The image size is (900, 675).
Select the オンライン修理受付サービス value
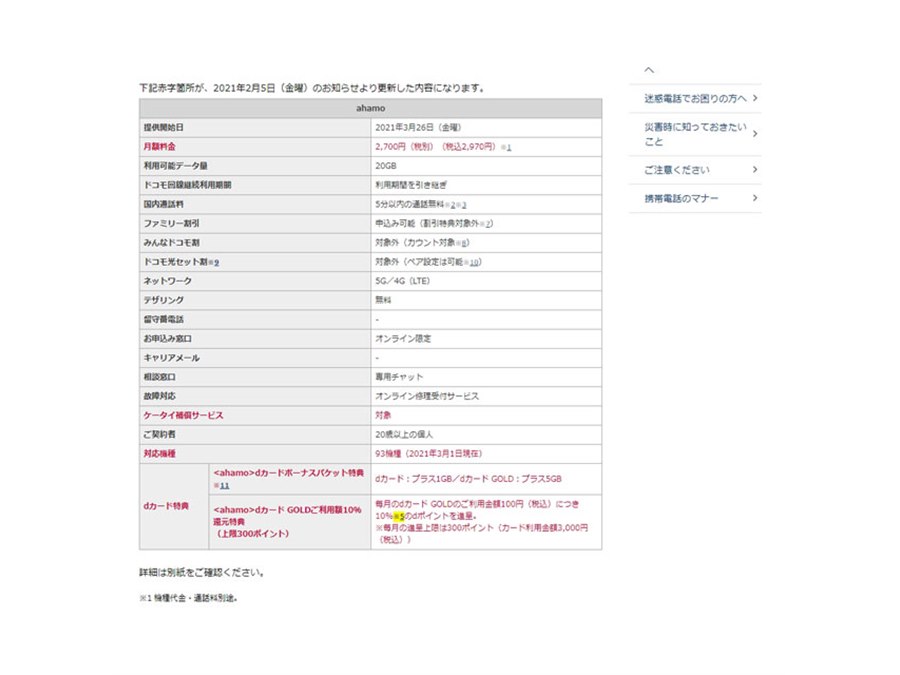427,396
